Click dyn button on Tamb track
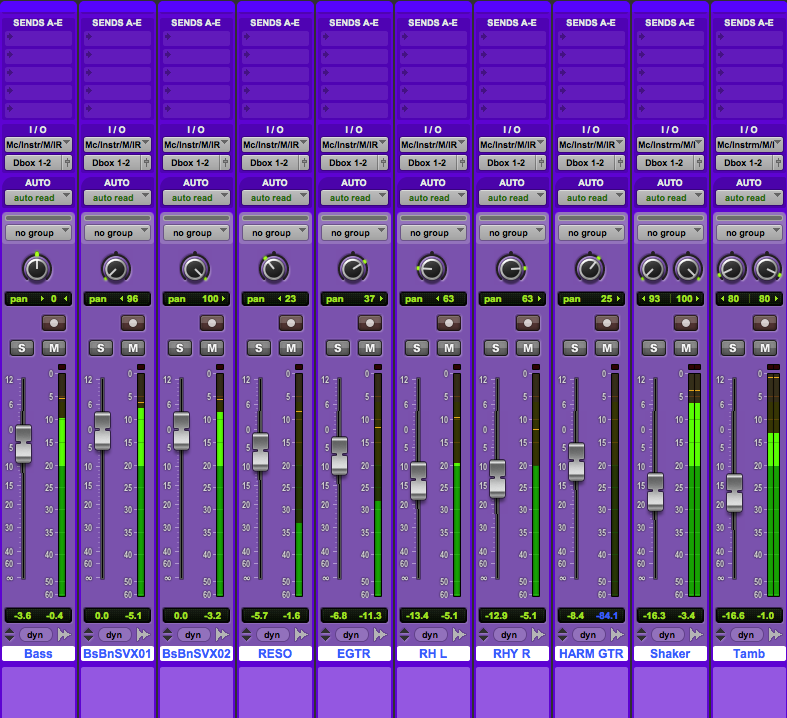 (x=746, y=635)
